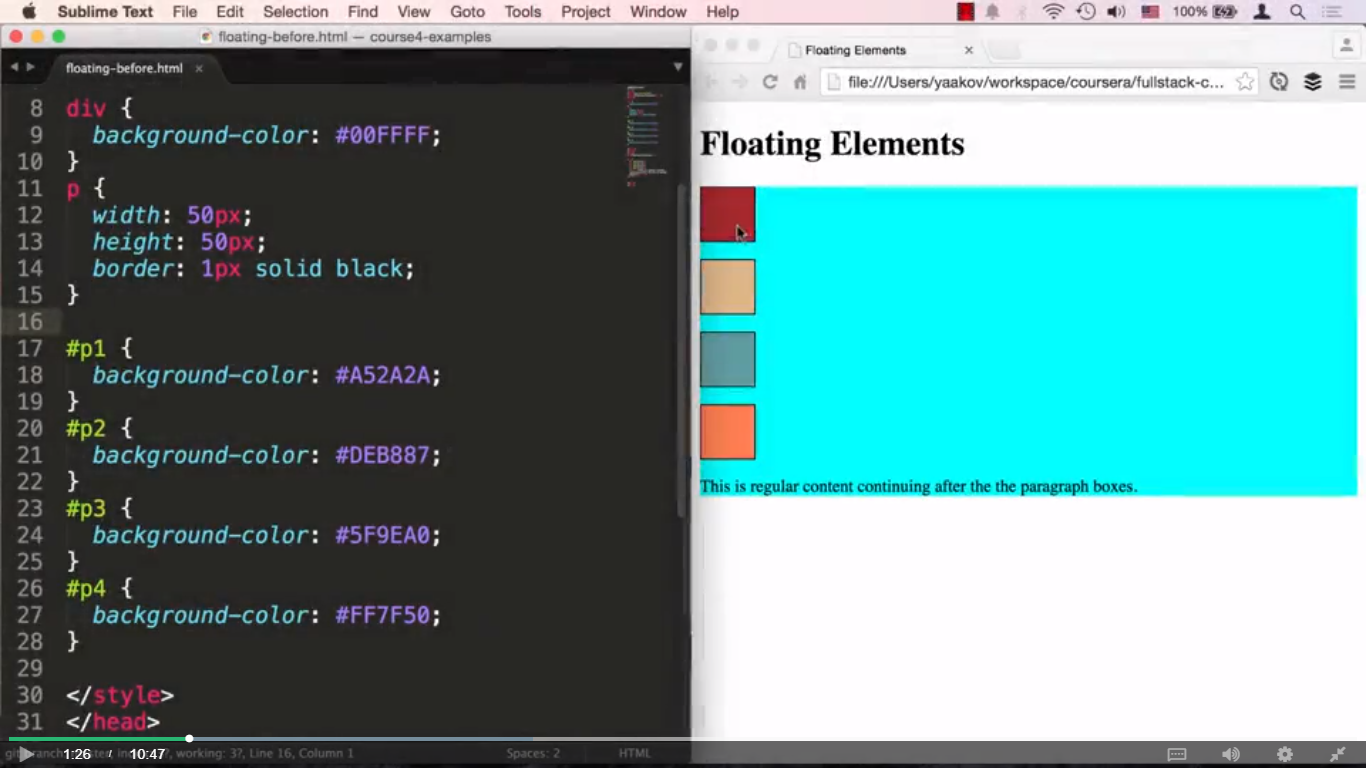Open the video player settings gear
The image size is (1366, 768).
click(x=1286, y=755)
